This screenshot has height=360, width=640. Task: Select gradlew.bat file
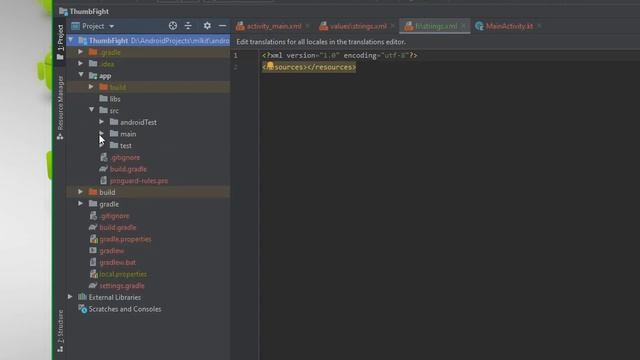coord(118,262)
